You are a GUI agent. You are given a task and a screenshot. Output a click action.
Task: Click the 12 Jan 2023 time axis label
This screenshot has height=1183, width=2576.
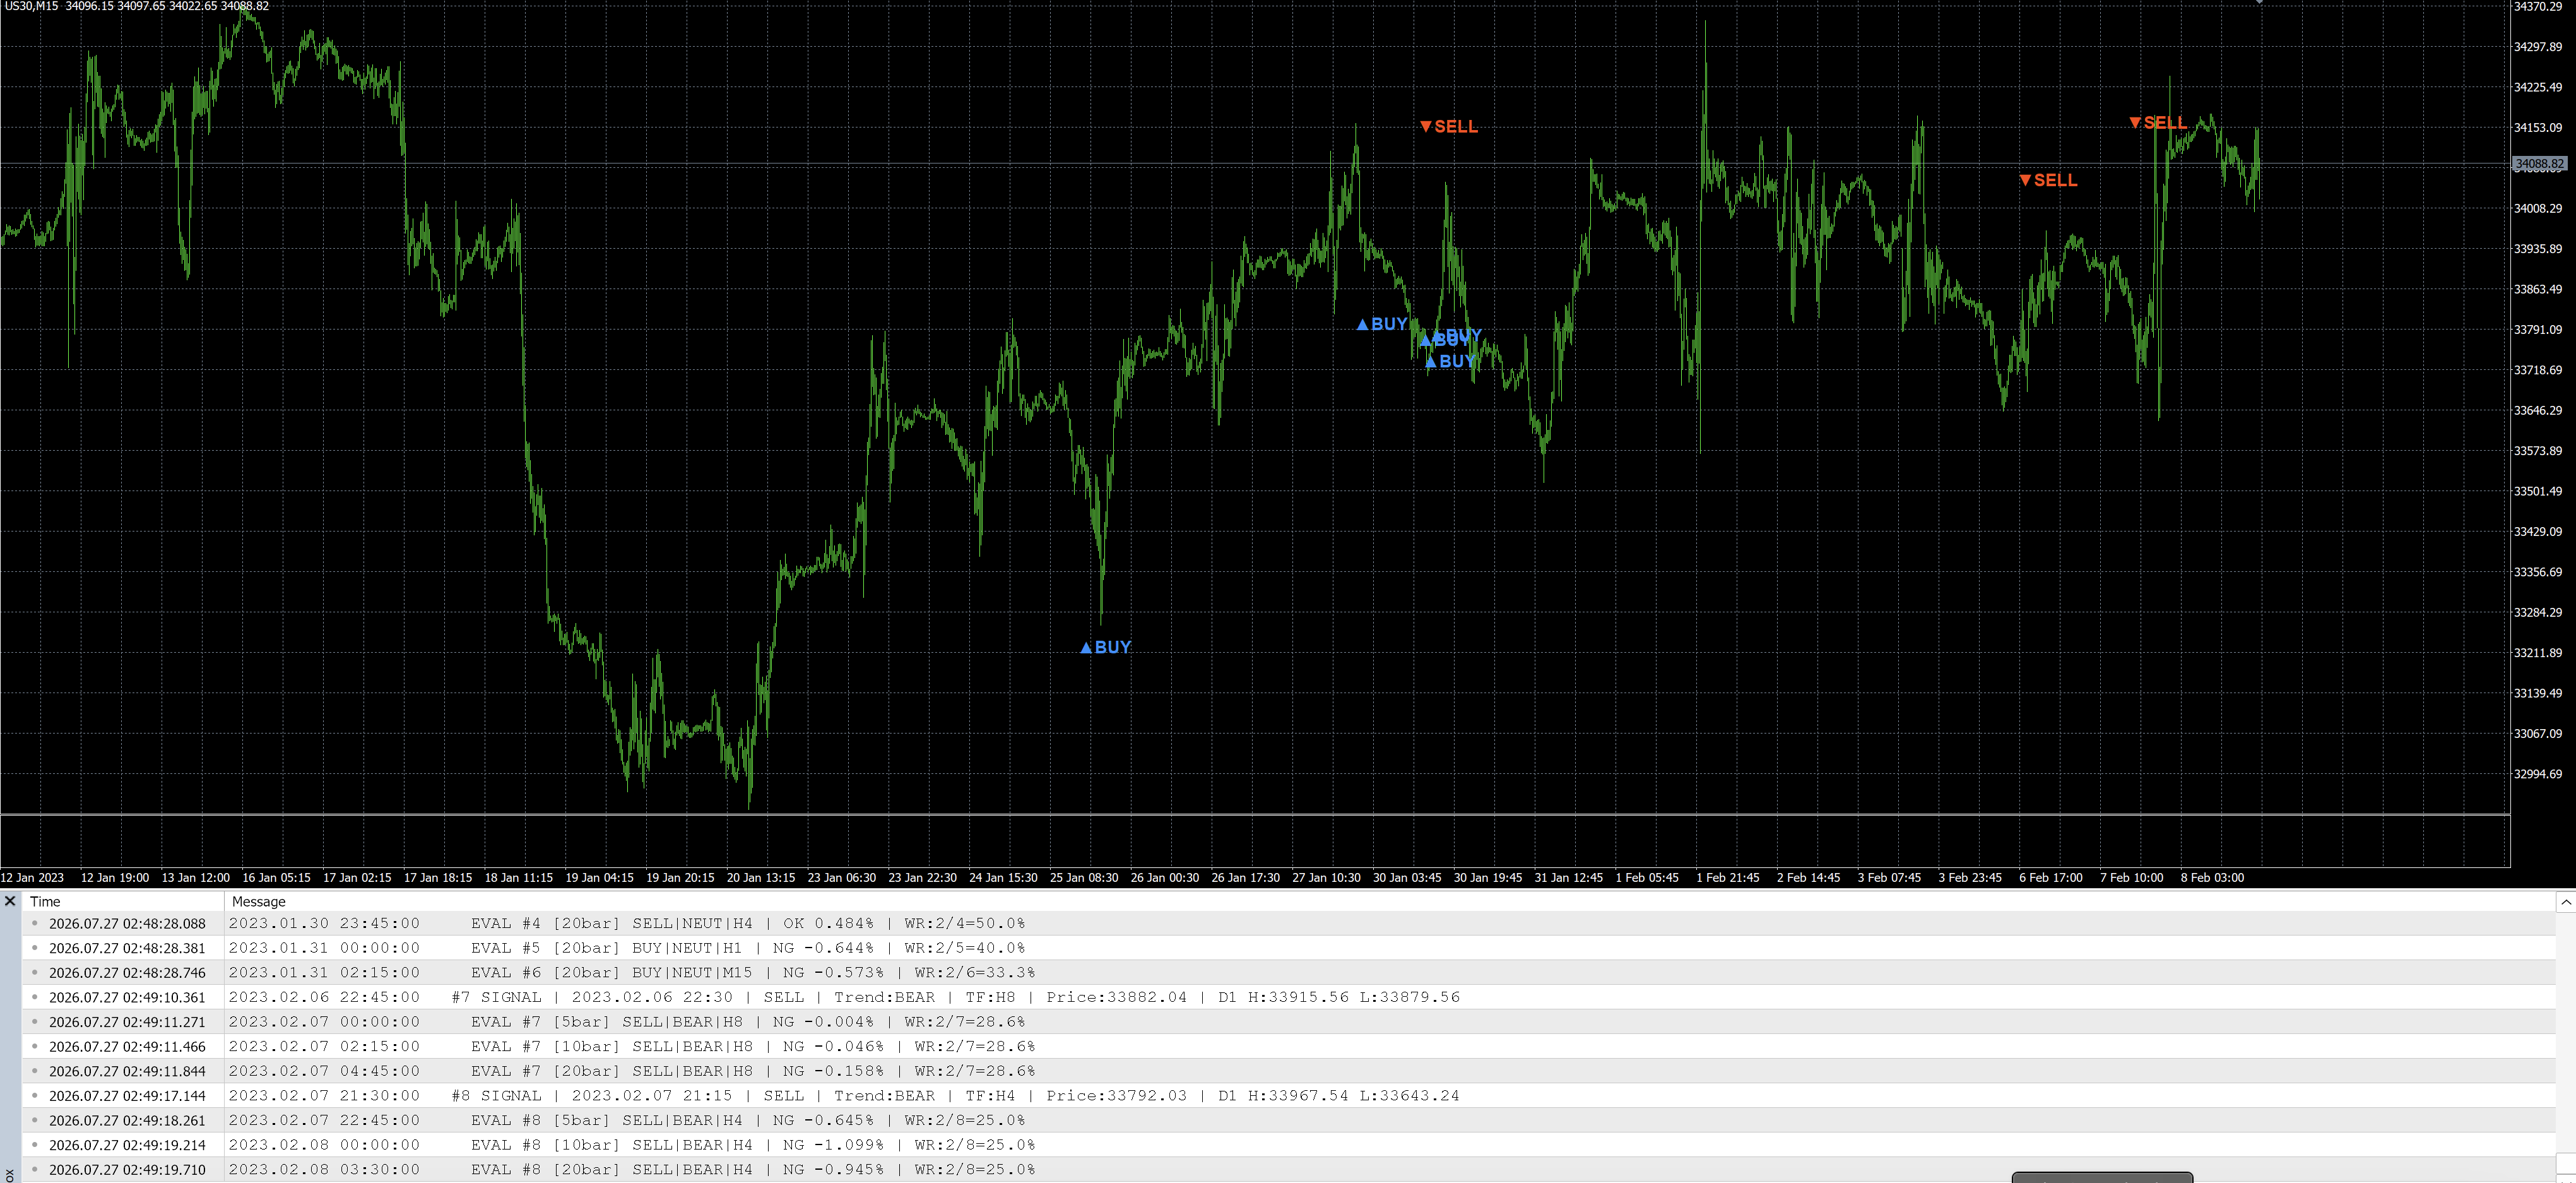click(x=32, y=877)
